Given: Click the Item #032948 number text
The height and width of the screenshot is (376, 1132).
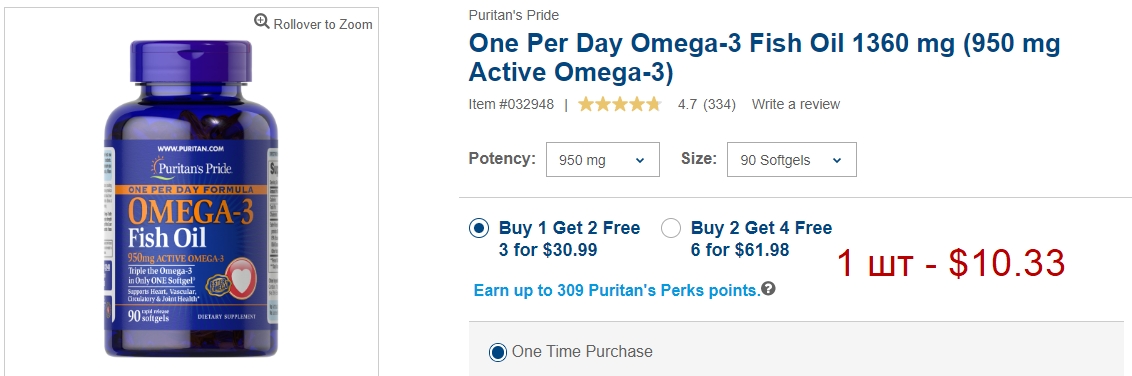Looking at the screenshot, I should (511, 104).
